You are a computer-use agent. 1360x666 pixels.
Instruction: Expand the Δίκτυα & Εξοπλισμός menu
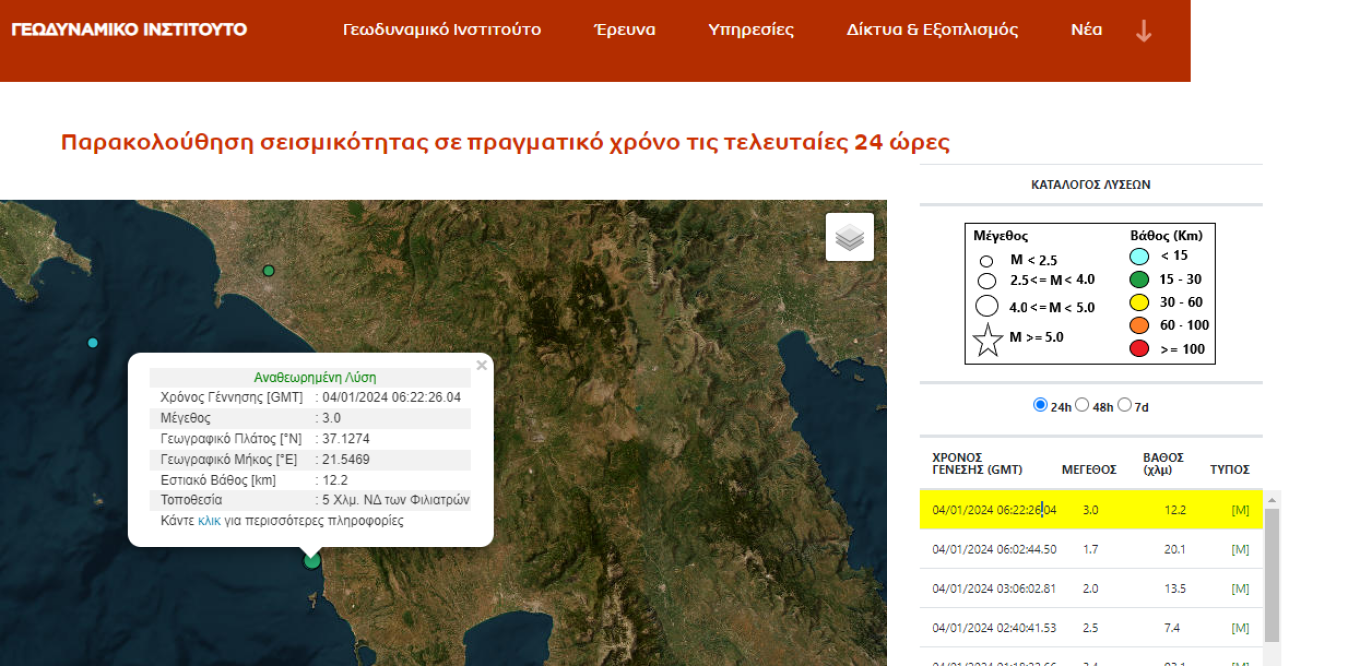(x=932, y=30)
